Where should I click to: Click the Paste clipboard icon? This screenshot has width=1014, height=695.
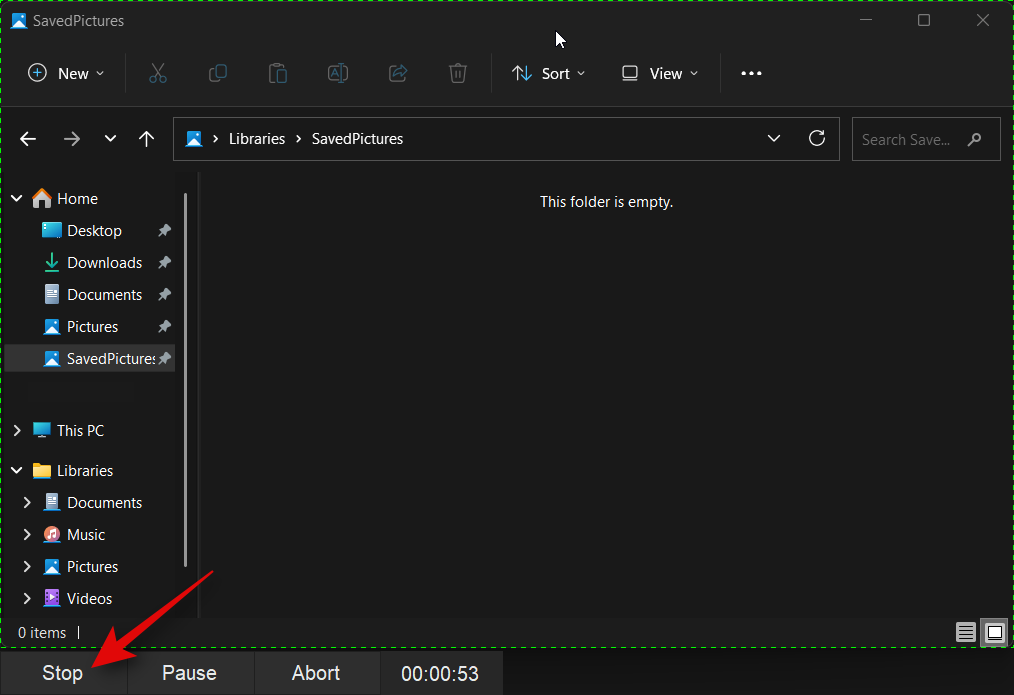pyautogui.click(x=277, y=73)
